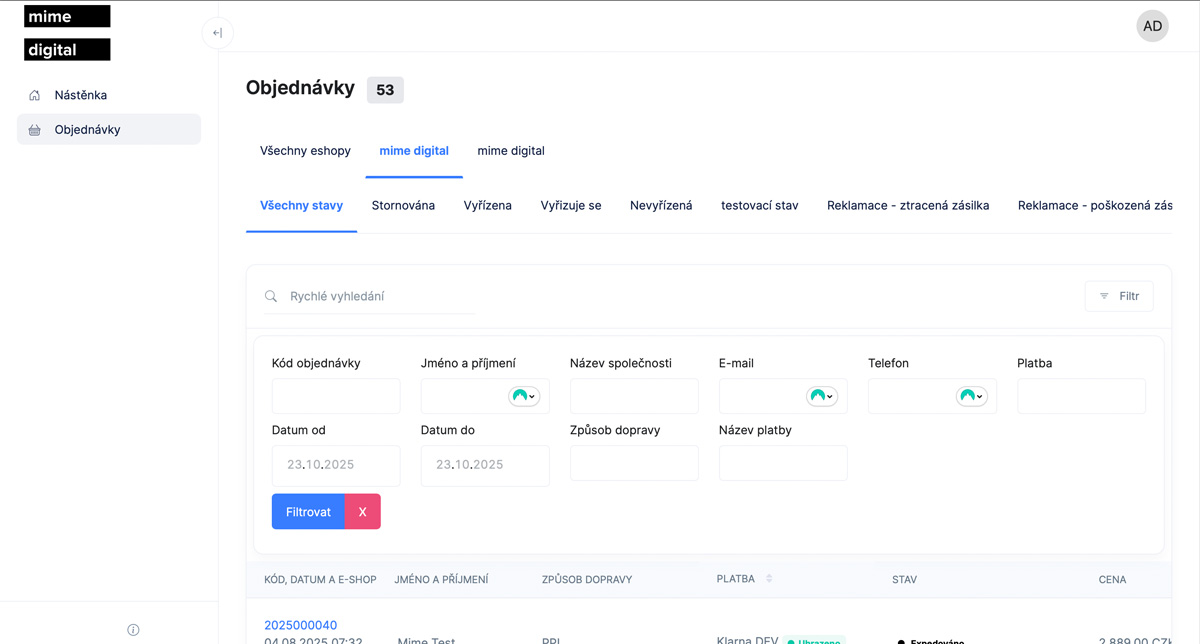Click the Datum od date field
1200x644 pixels.
[x=336, y=465]
